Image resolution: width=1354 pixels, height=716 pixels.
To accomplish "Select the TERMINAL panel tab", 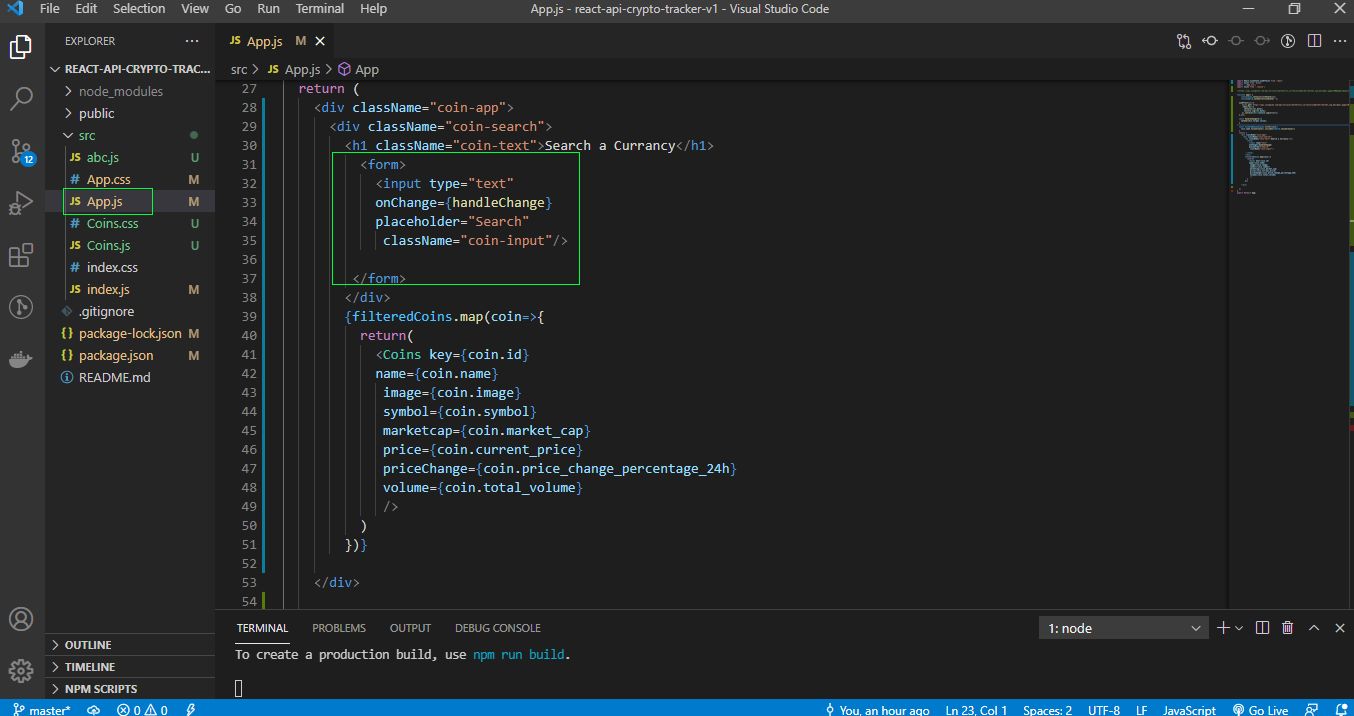I will click(x=262, y=628).
